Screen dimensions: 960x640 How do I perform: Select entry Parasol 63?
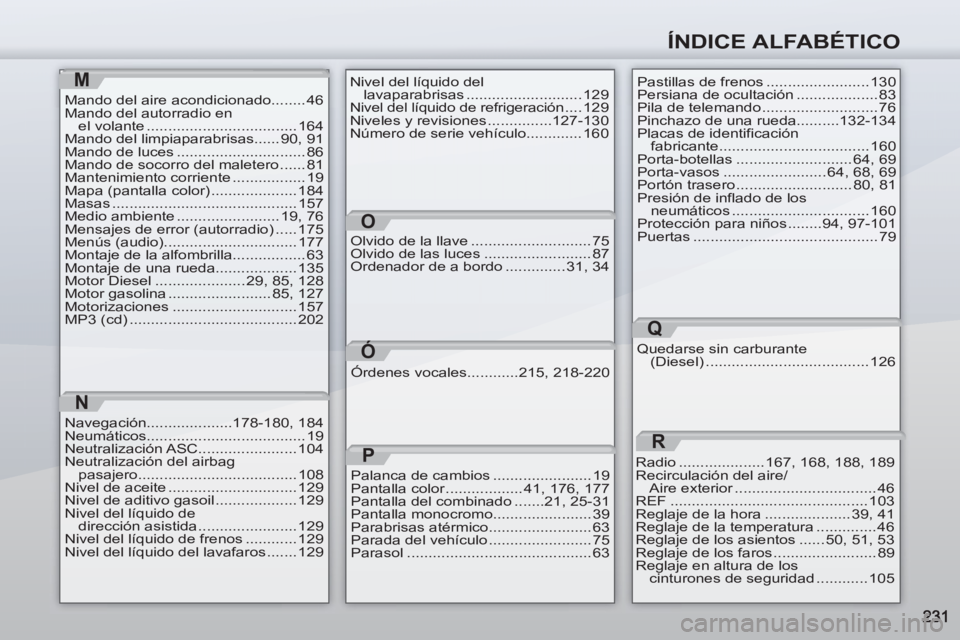pyautogui.click(x=480, y=553)
